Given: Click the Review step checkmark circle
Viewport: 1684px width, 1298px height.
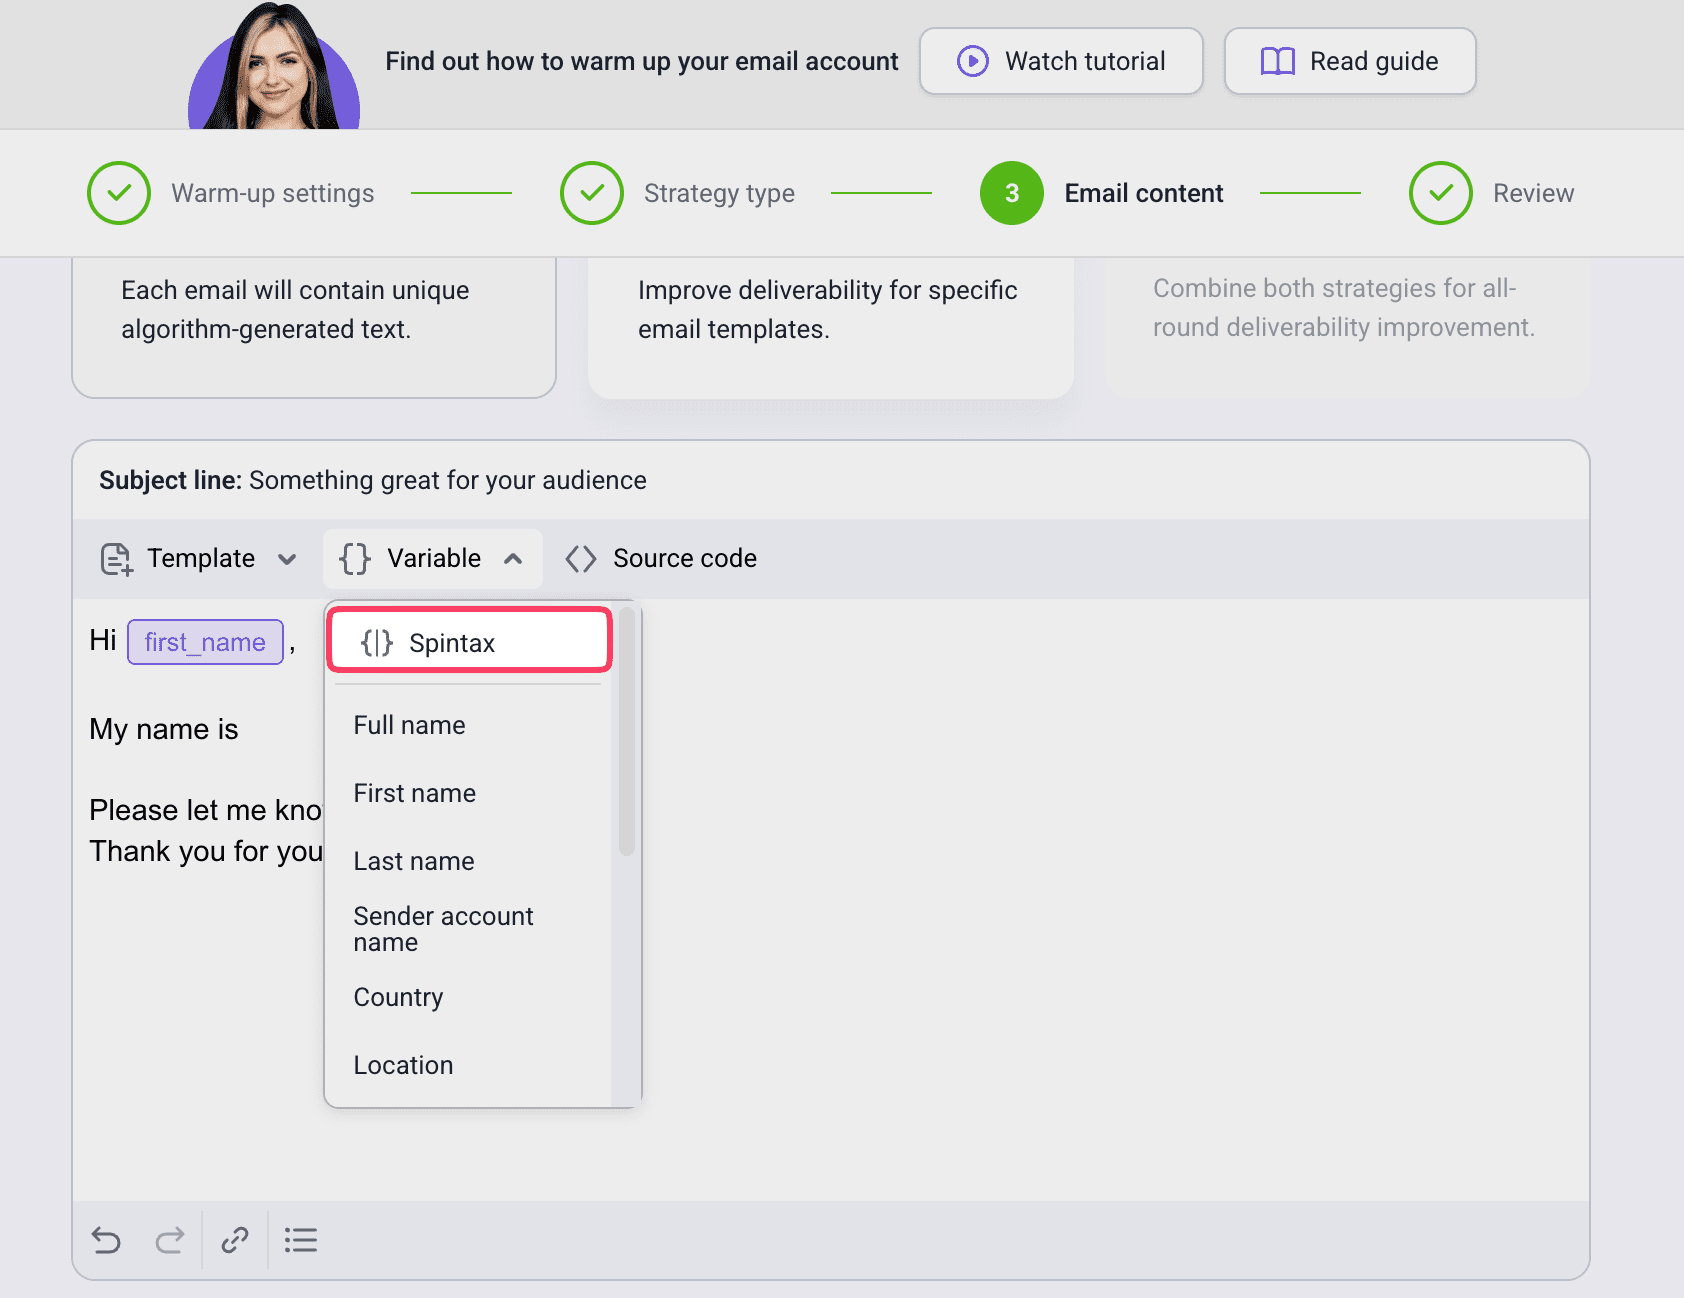Looking at the screenshot, I should tap(1440, 193).
